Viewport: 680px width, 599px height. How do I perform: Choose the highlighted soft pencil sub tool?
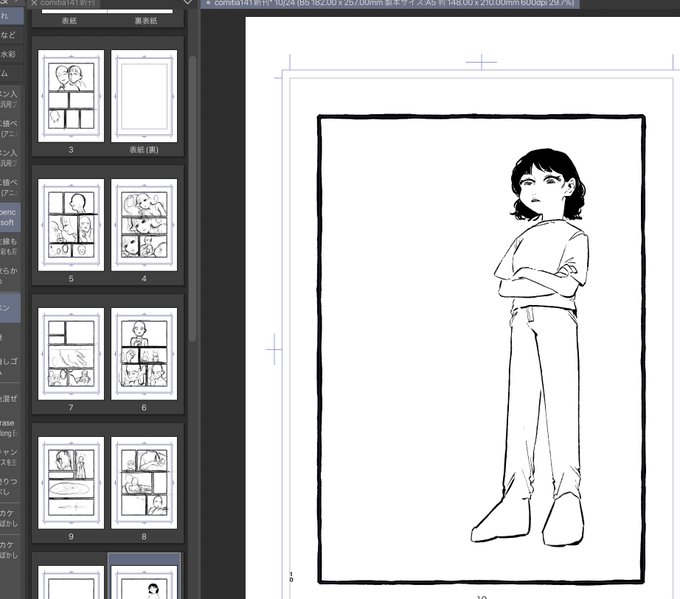pyautogui.click(x=10, y=217)
